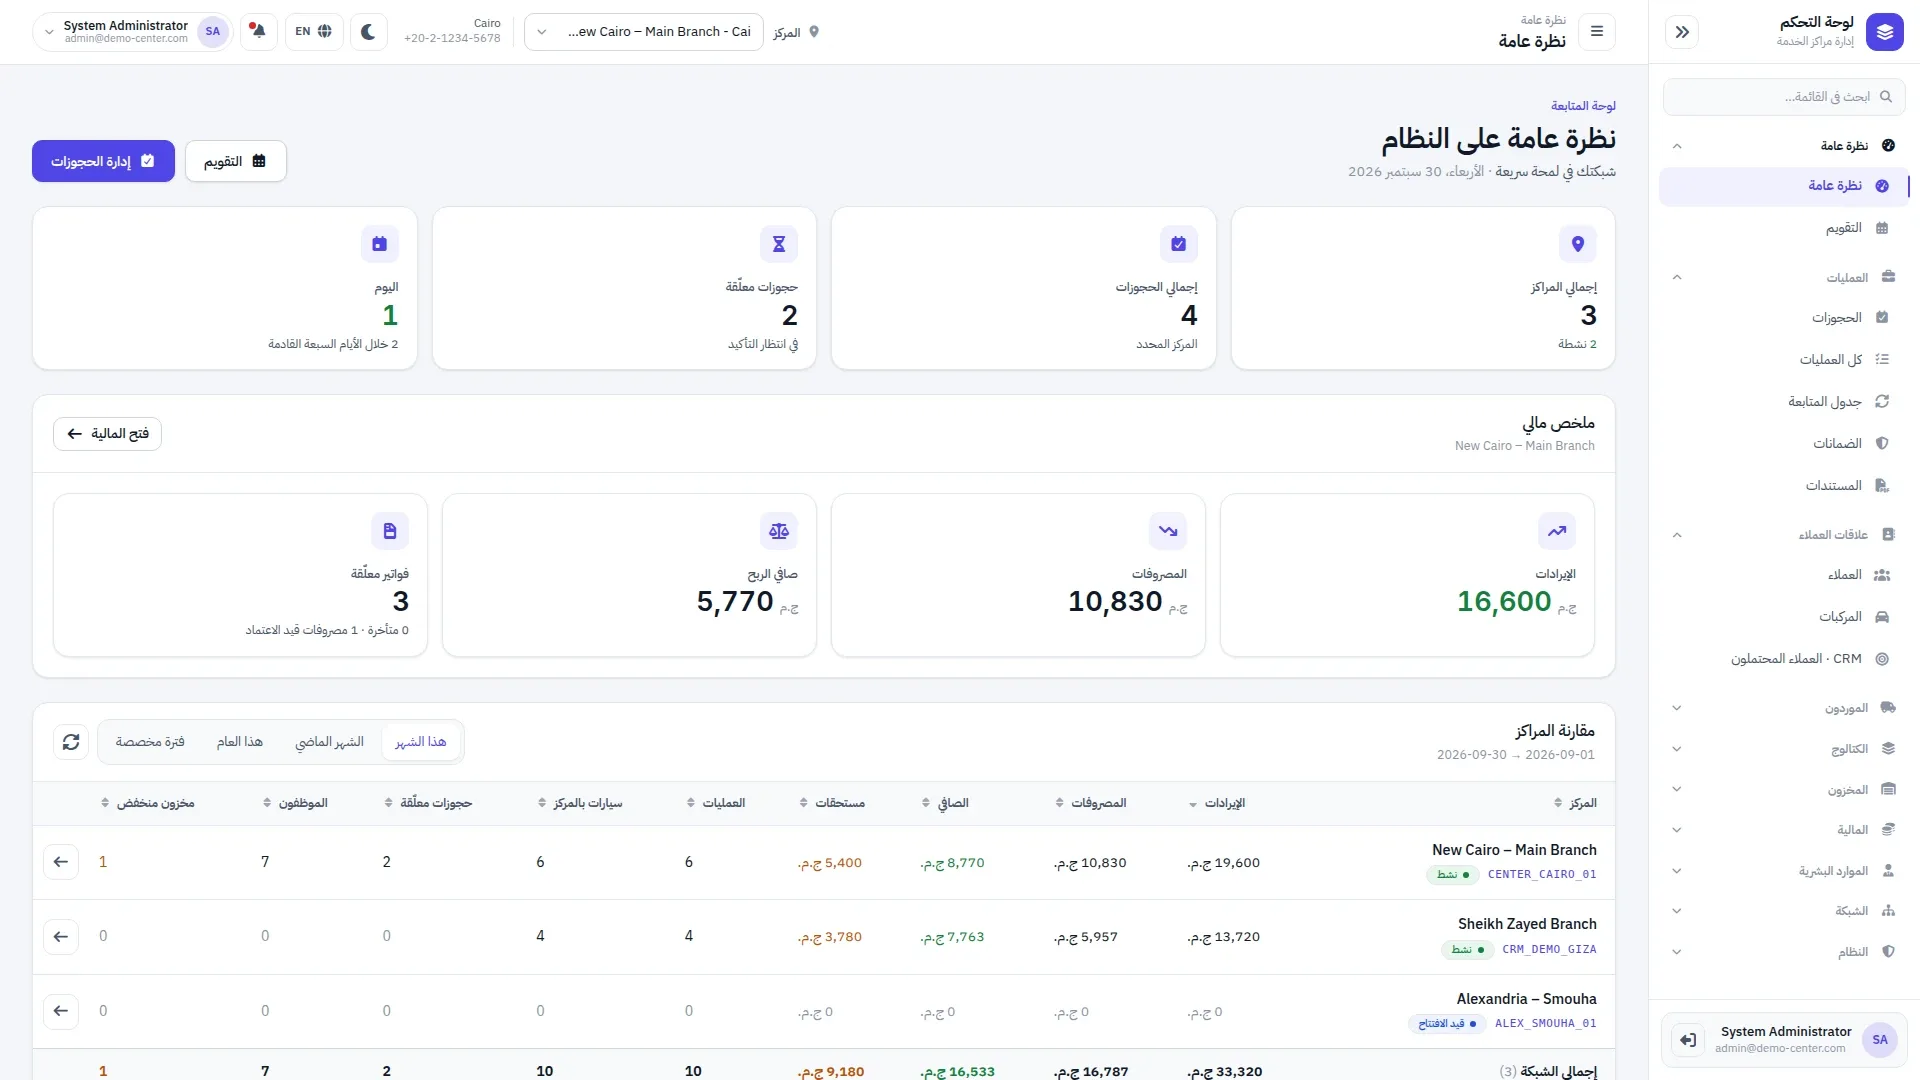The width and height of the screenshot is (1920, 1080).
Task: Expand the المالية sidebar section
Action: 1783,830
